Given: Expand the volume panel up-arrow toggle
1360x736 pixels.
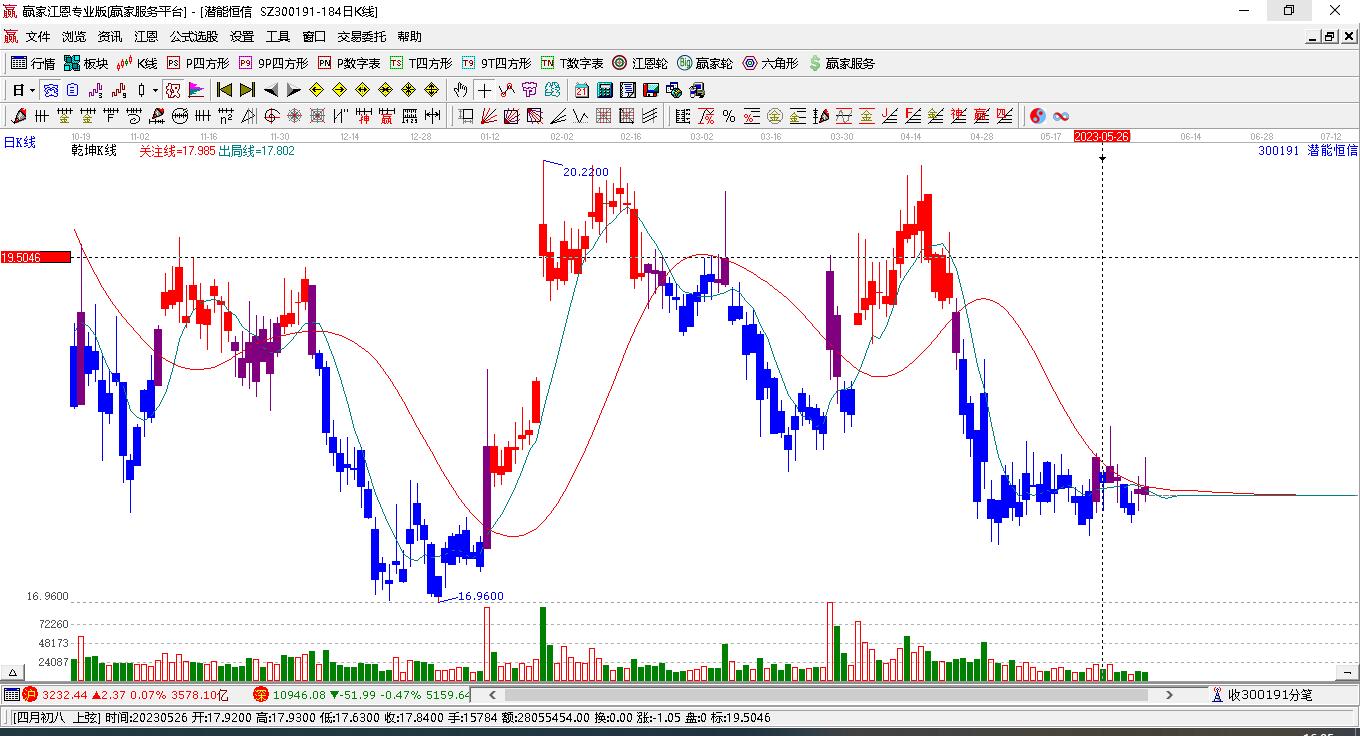Looking at the screenshot, I should point(14,673).
